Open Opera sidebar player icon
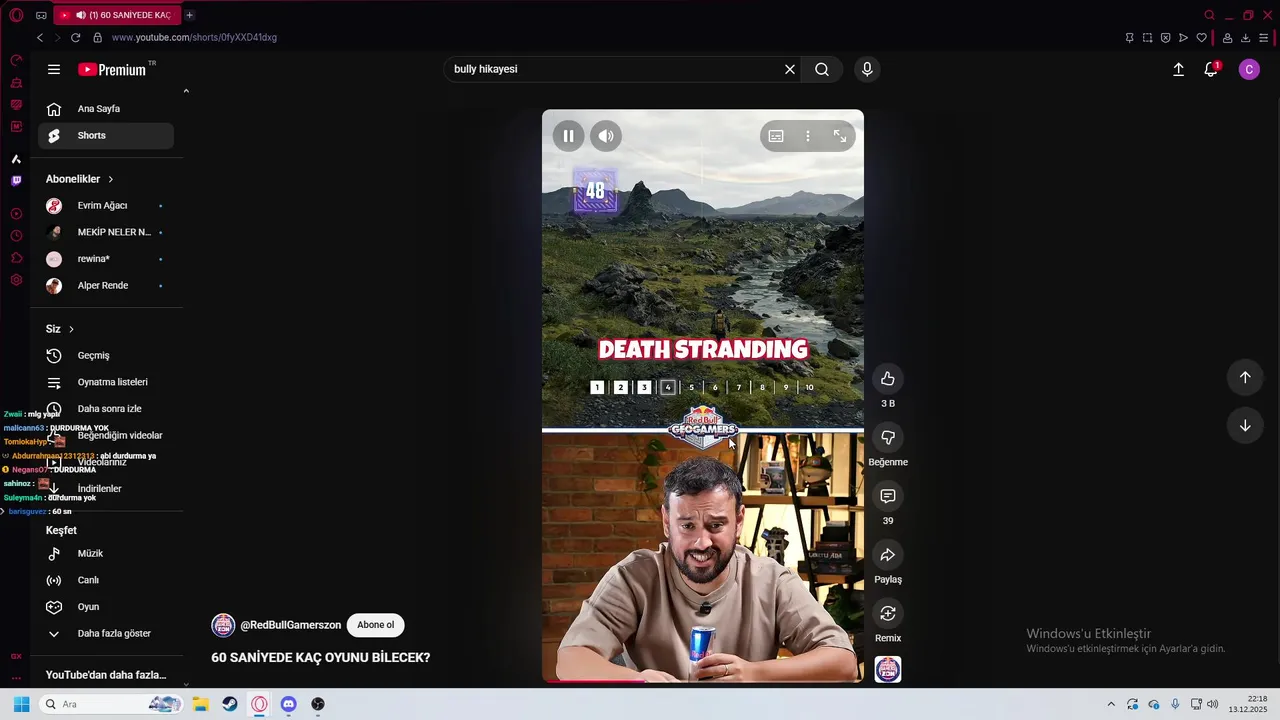The height and width of the screenshot is (720, 1280). click(x=16, y=214)
